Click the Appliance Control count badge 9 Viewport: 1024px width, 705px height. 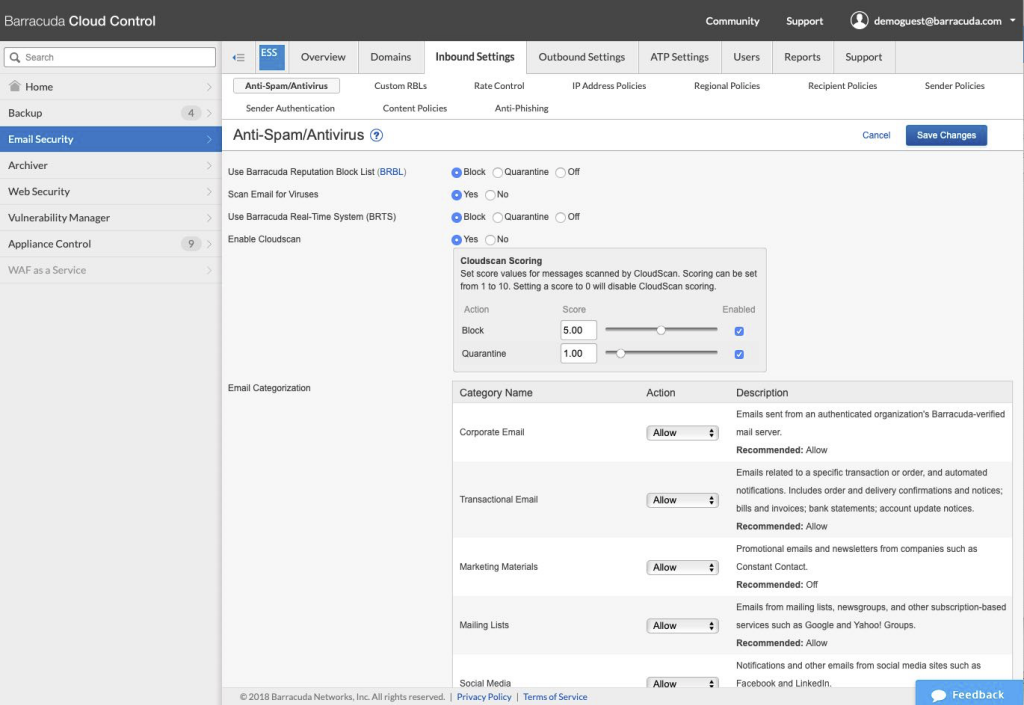click(191, 243)
